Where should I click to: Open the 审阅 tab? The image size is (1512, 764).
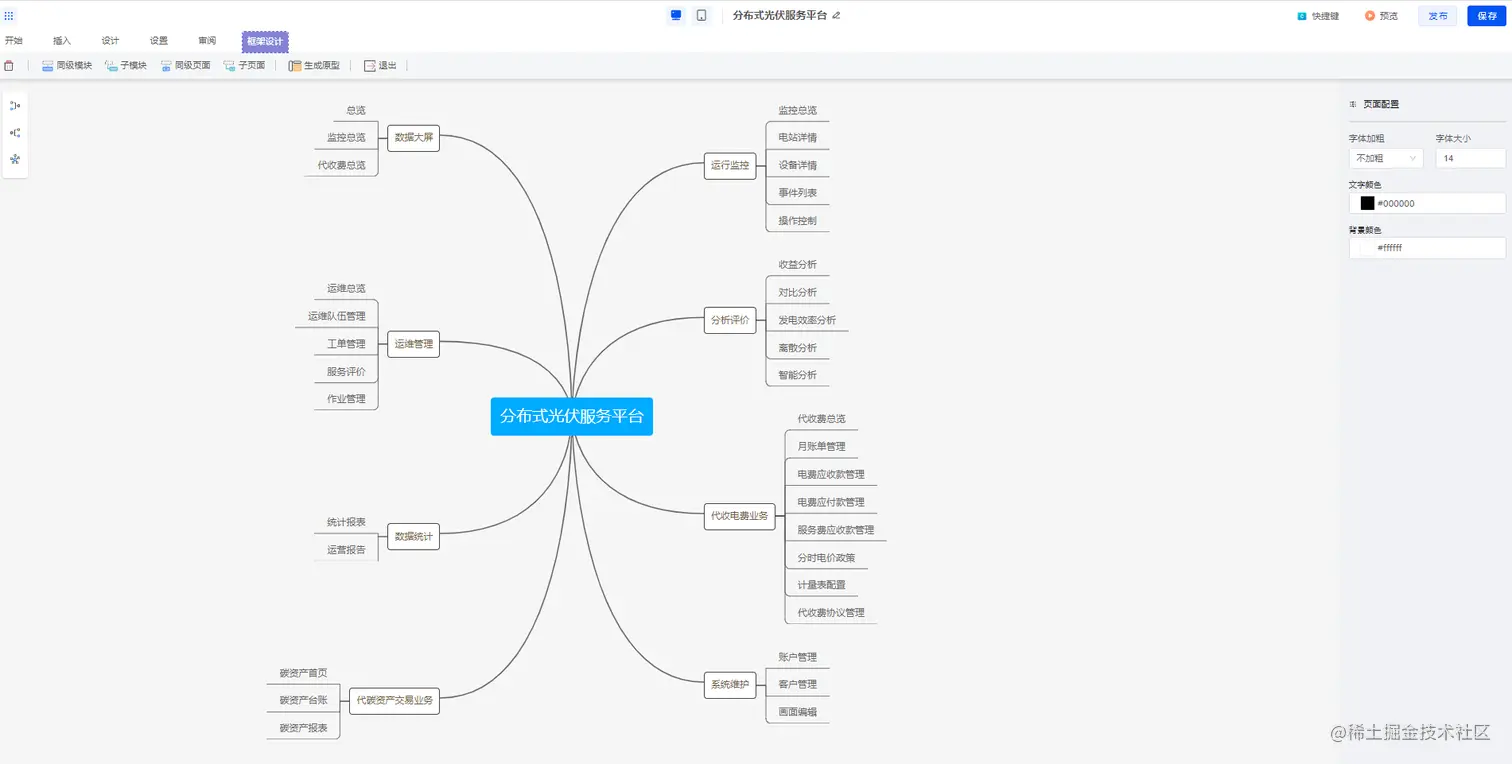click(207, 41)
